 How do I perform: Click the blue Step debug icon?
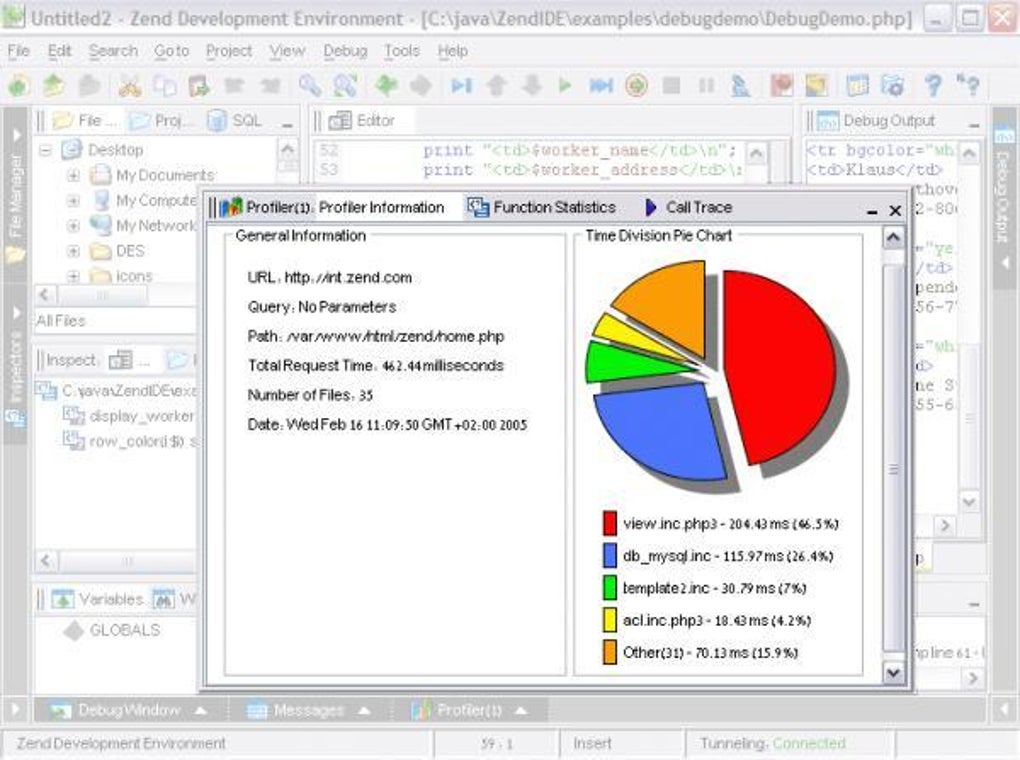pos(461,85)
